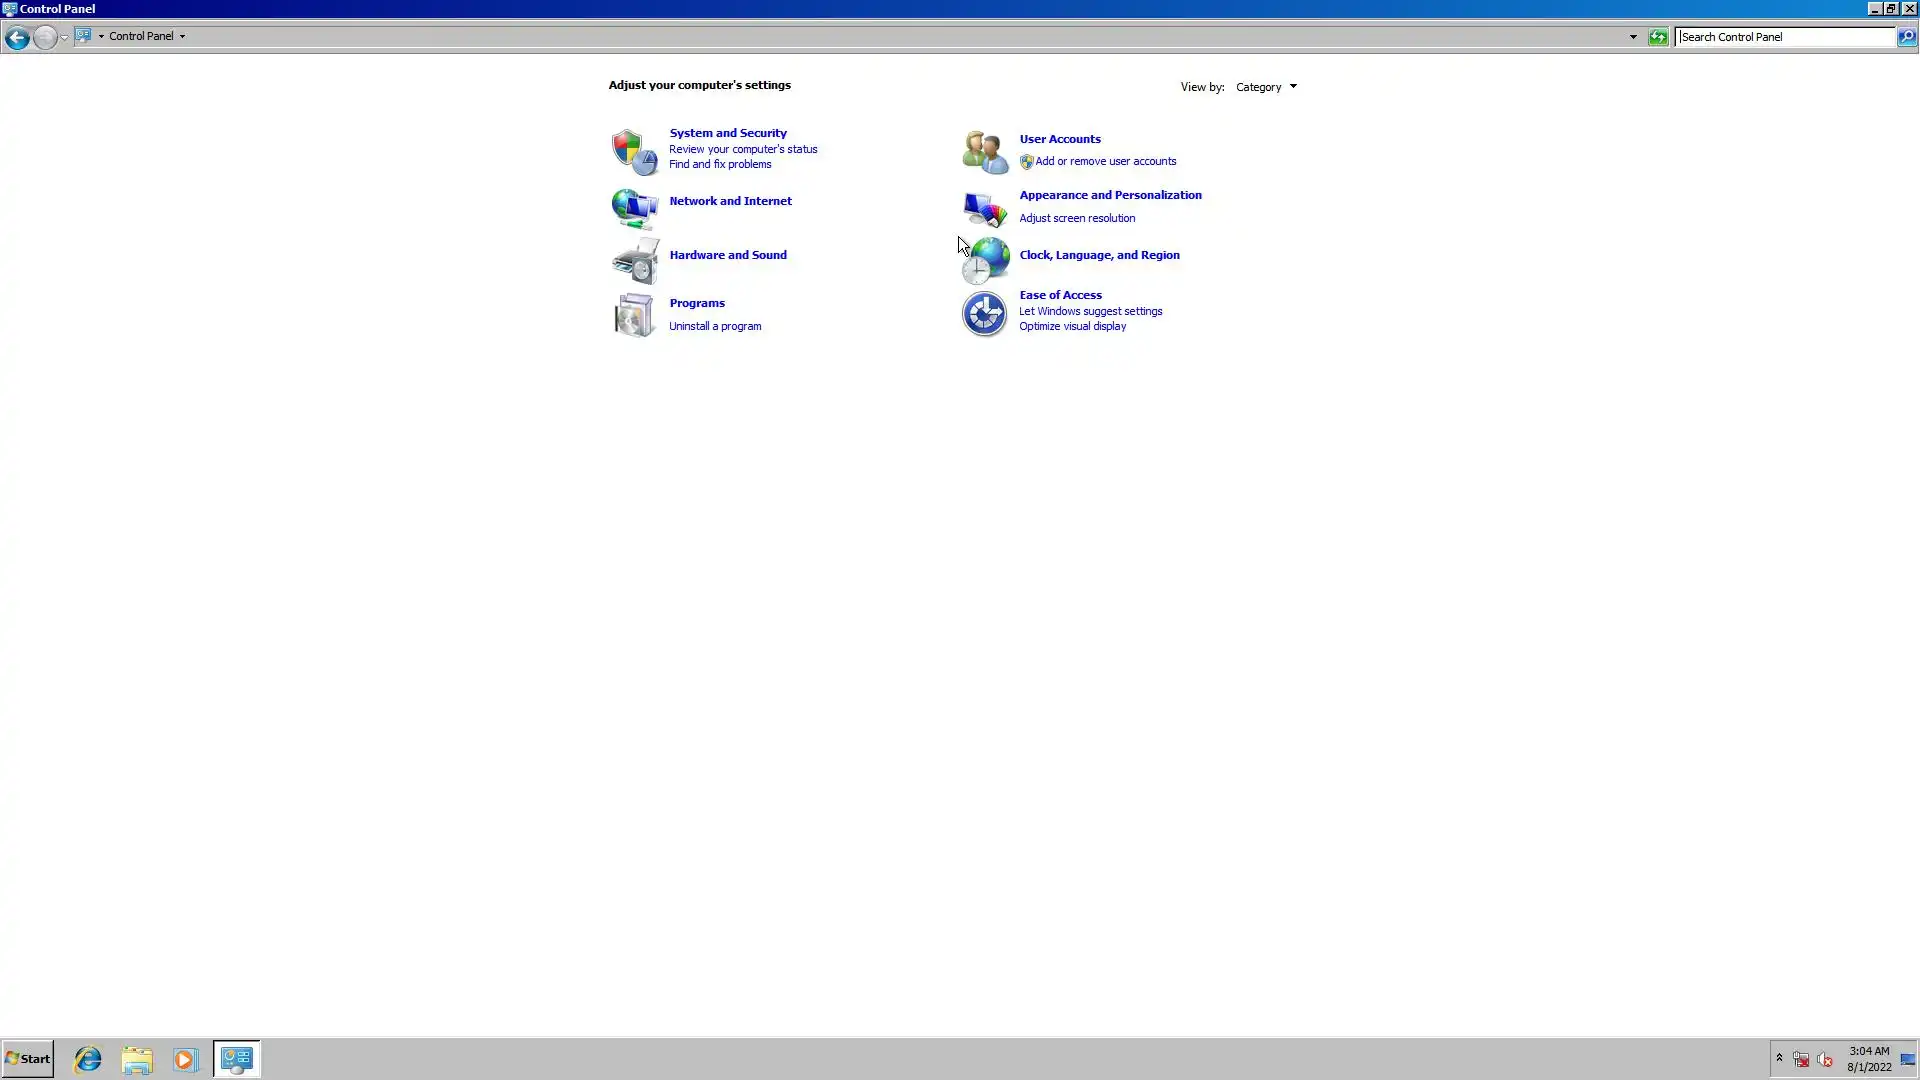Image resolution: width=1920 pixels, height=1080 pixels.
Task: Click inside the Search Control Panel field
Action: pyautogui.click(x=1784, y=37)
